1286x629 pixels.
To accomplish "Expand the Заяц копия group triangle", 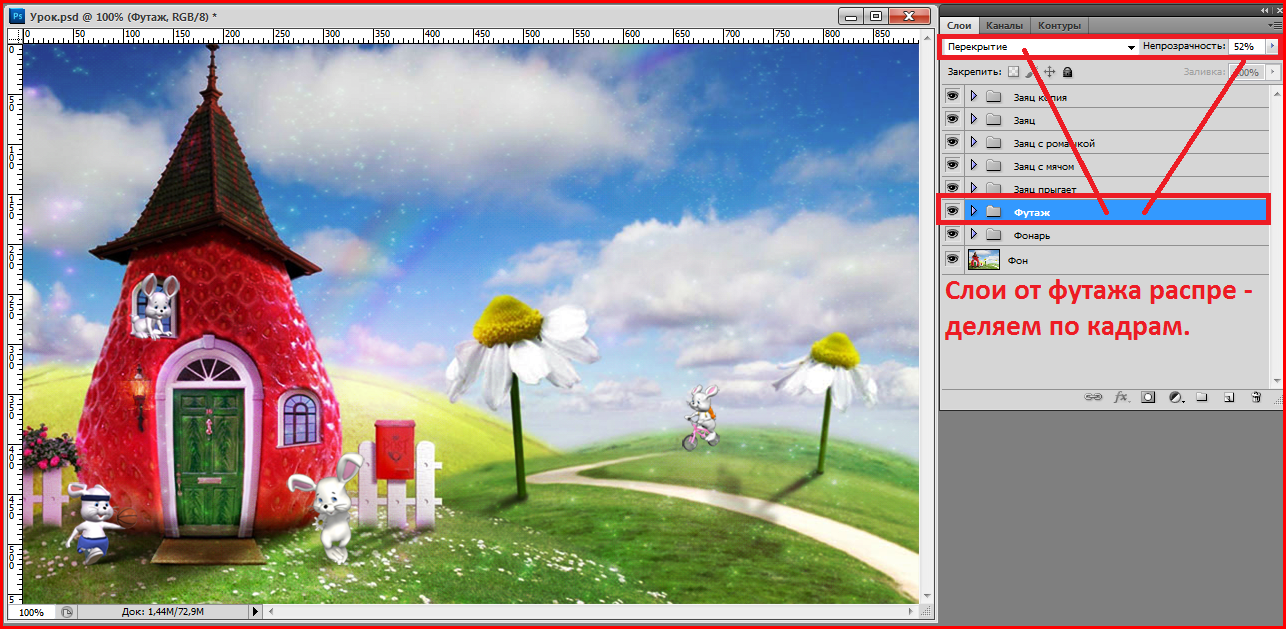I will (x=973, y=96).
